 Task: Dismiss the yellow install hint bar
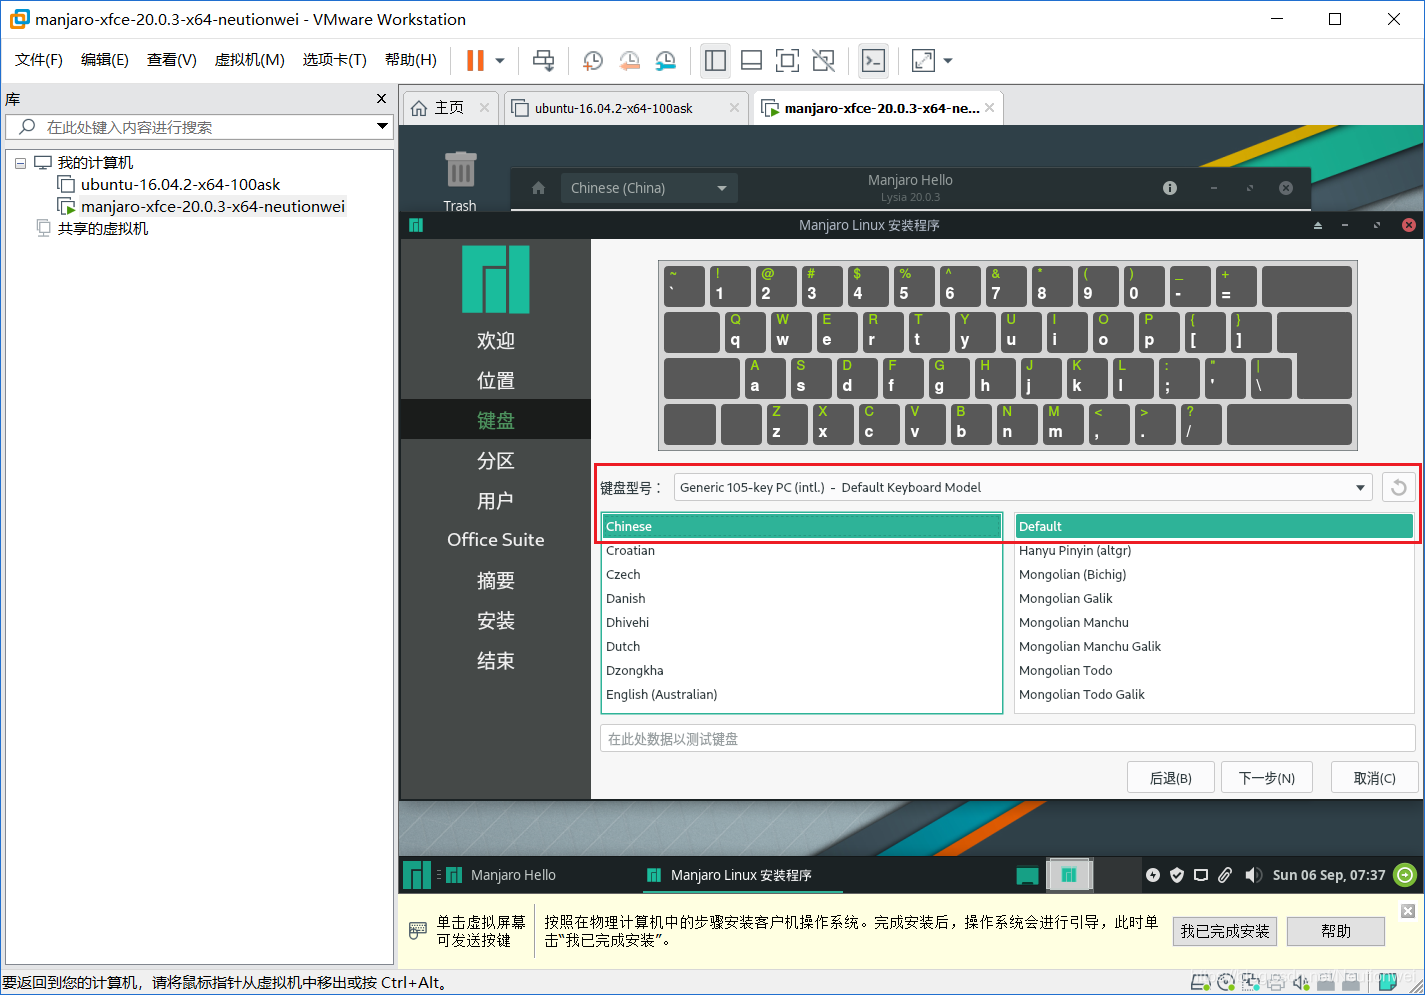pos(1407,911)
